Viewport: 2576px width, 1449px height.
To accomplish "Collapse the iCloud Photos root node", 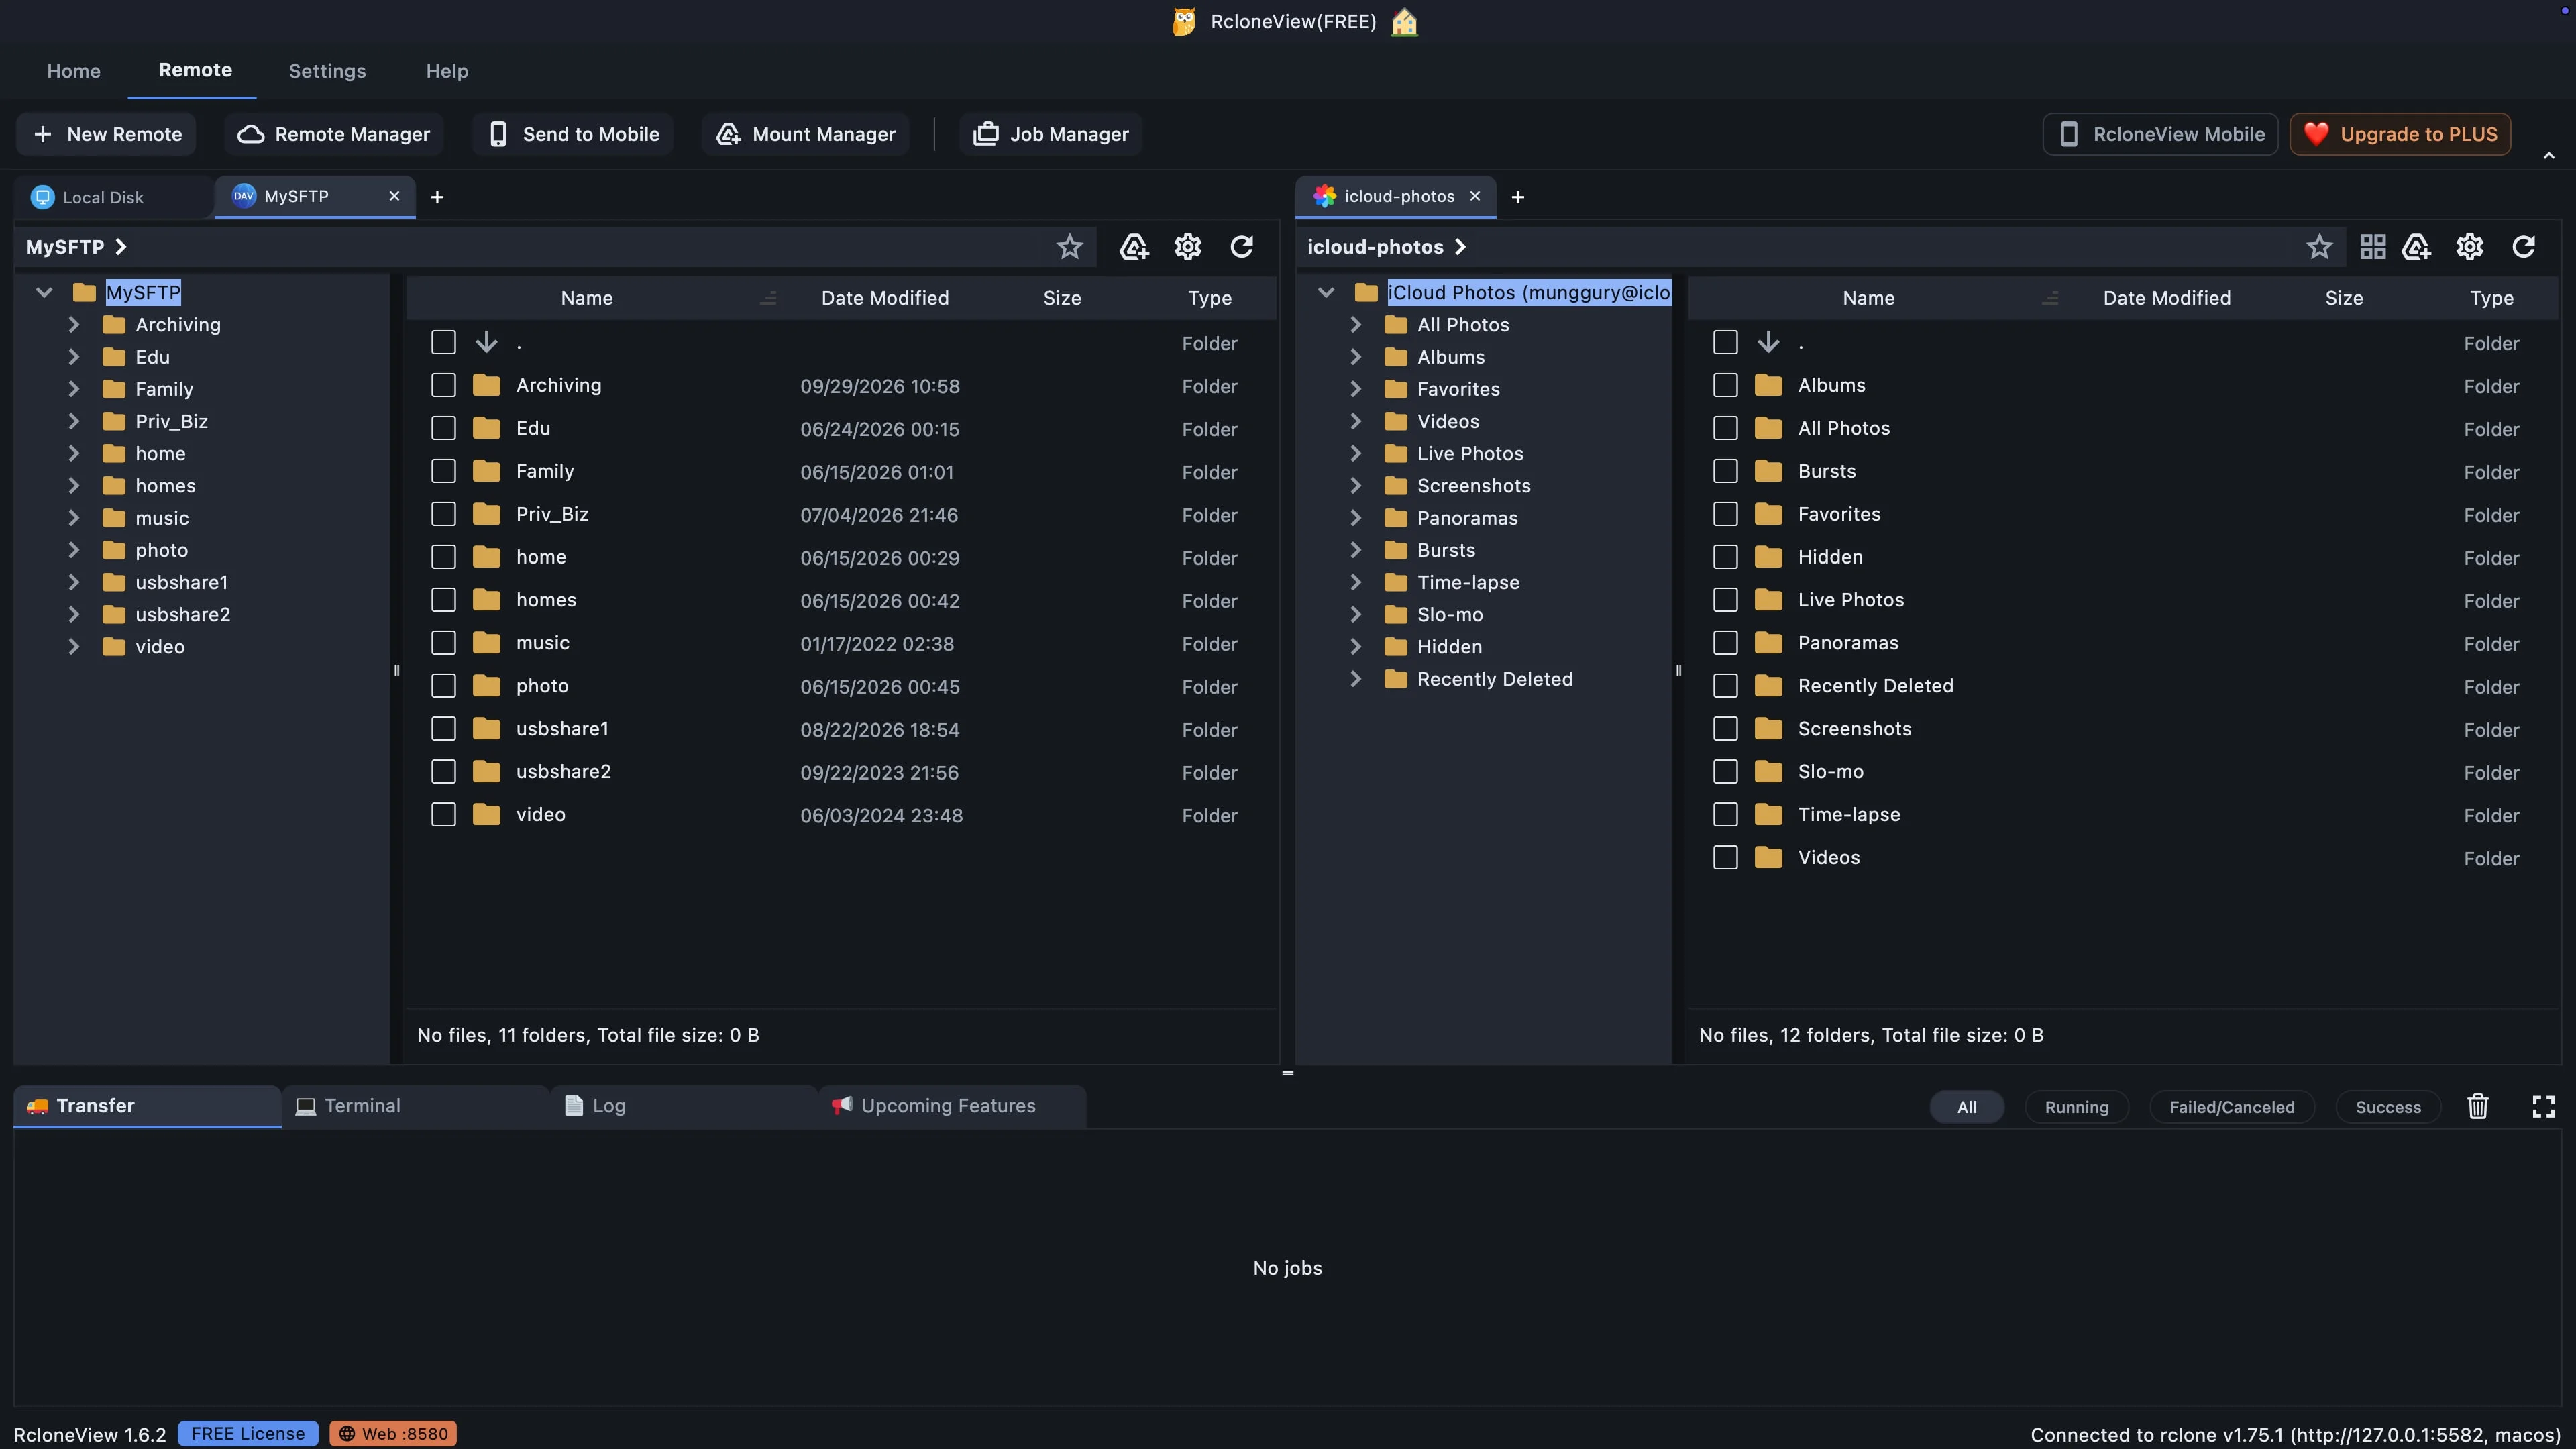I will pos(1325,292).
